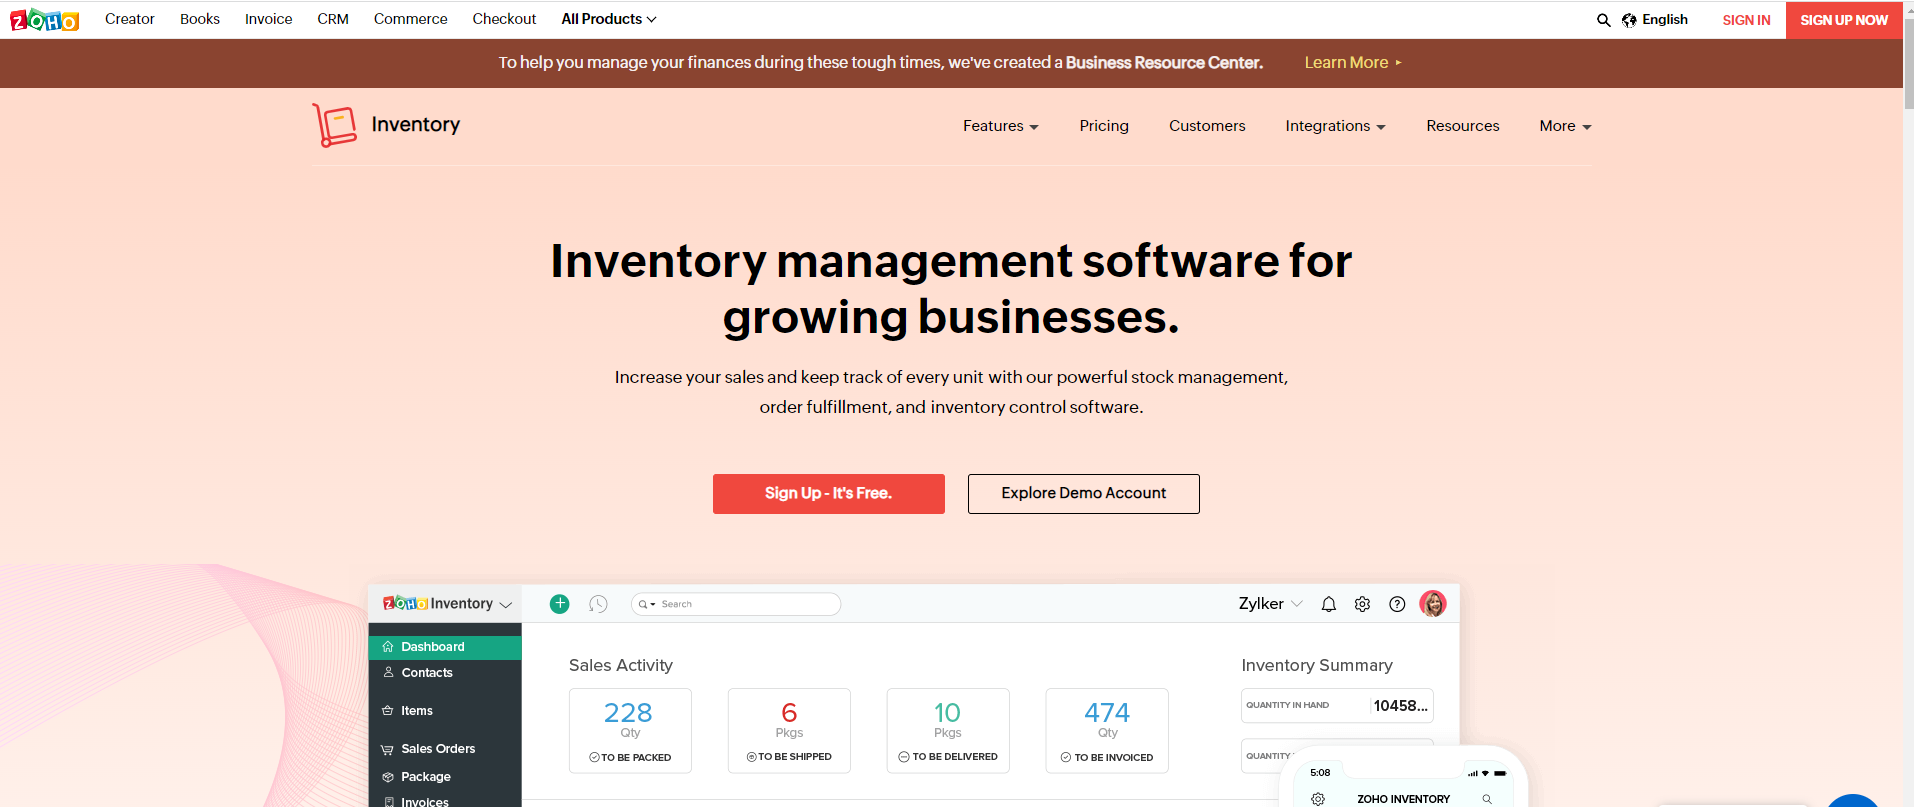The image size is (1914, 807).
Task: Open the Commerce product link
Action: point(411,19)
